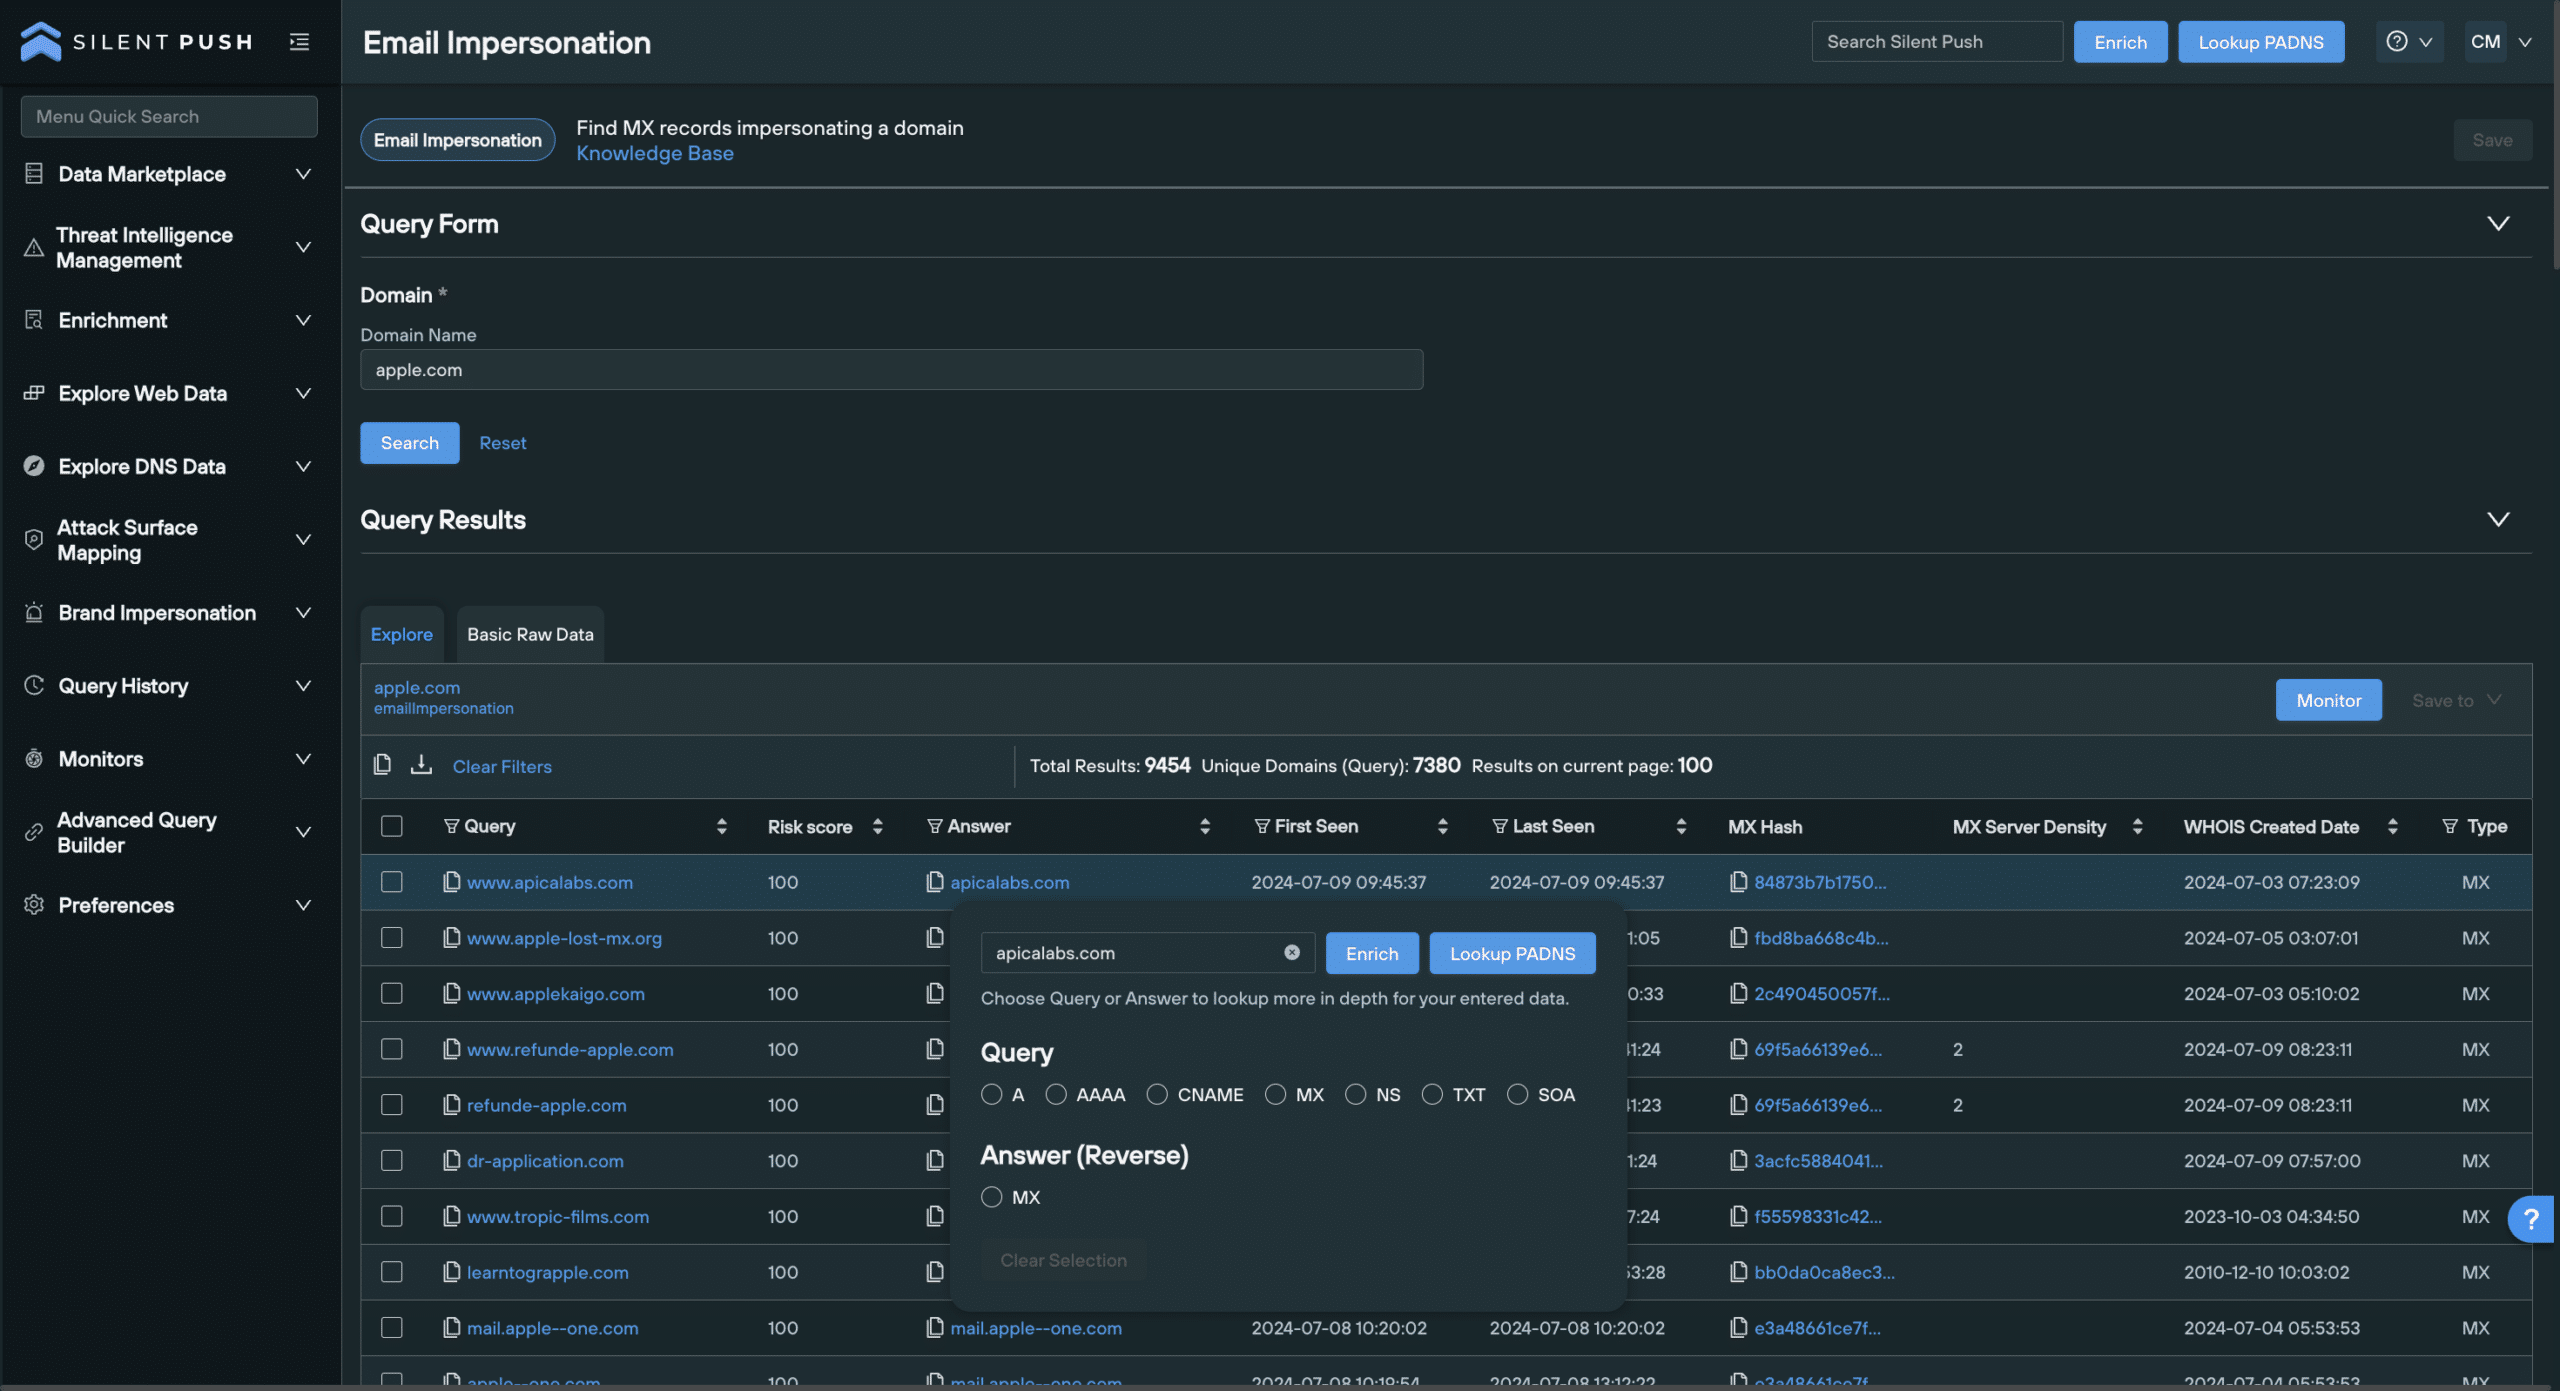Select the Explore tab

(401, 634)
